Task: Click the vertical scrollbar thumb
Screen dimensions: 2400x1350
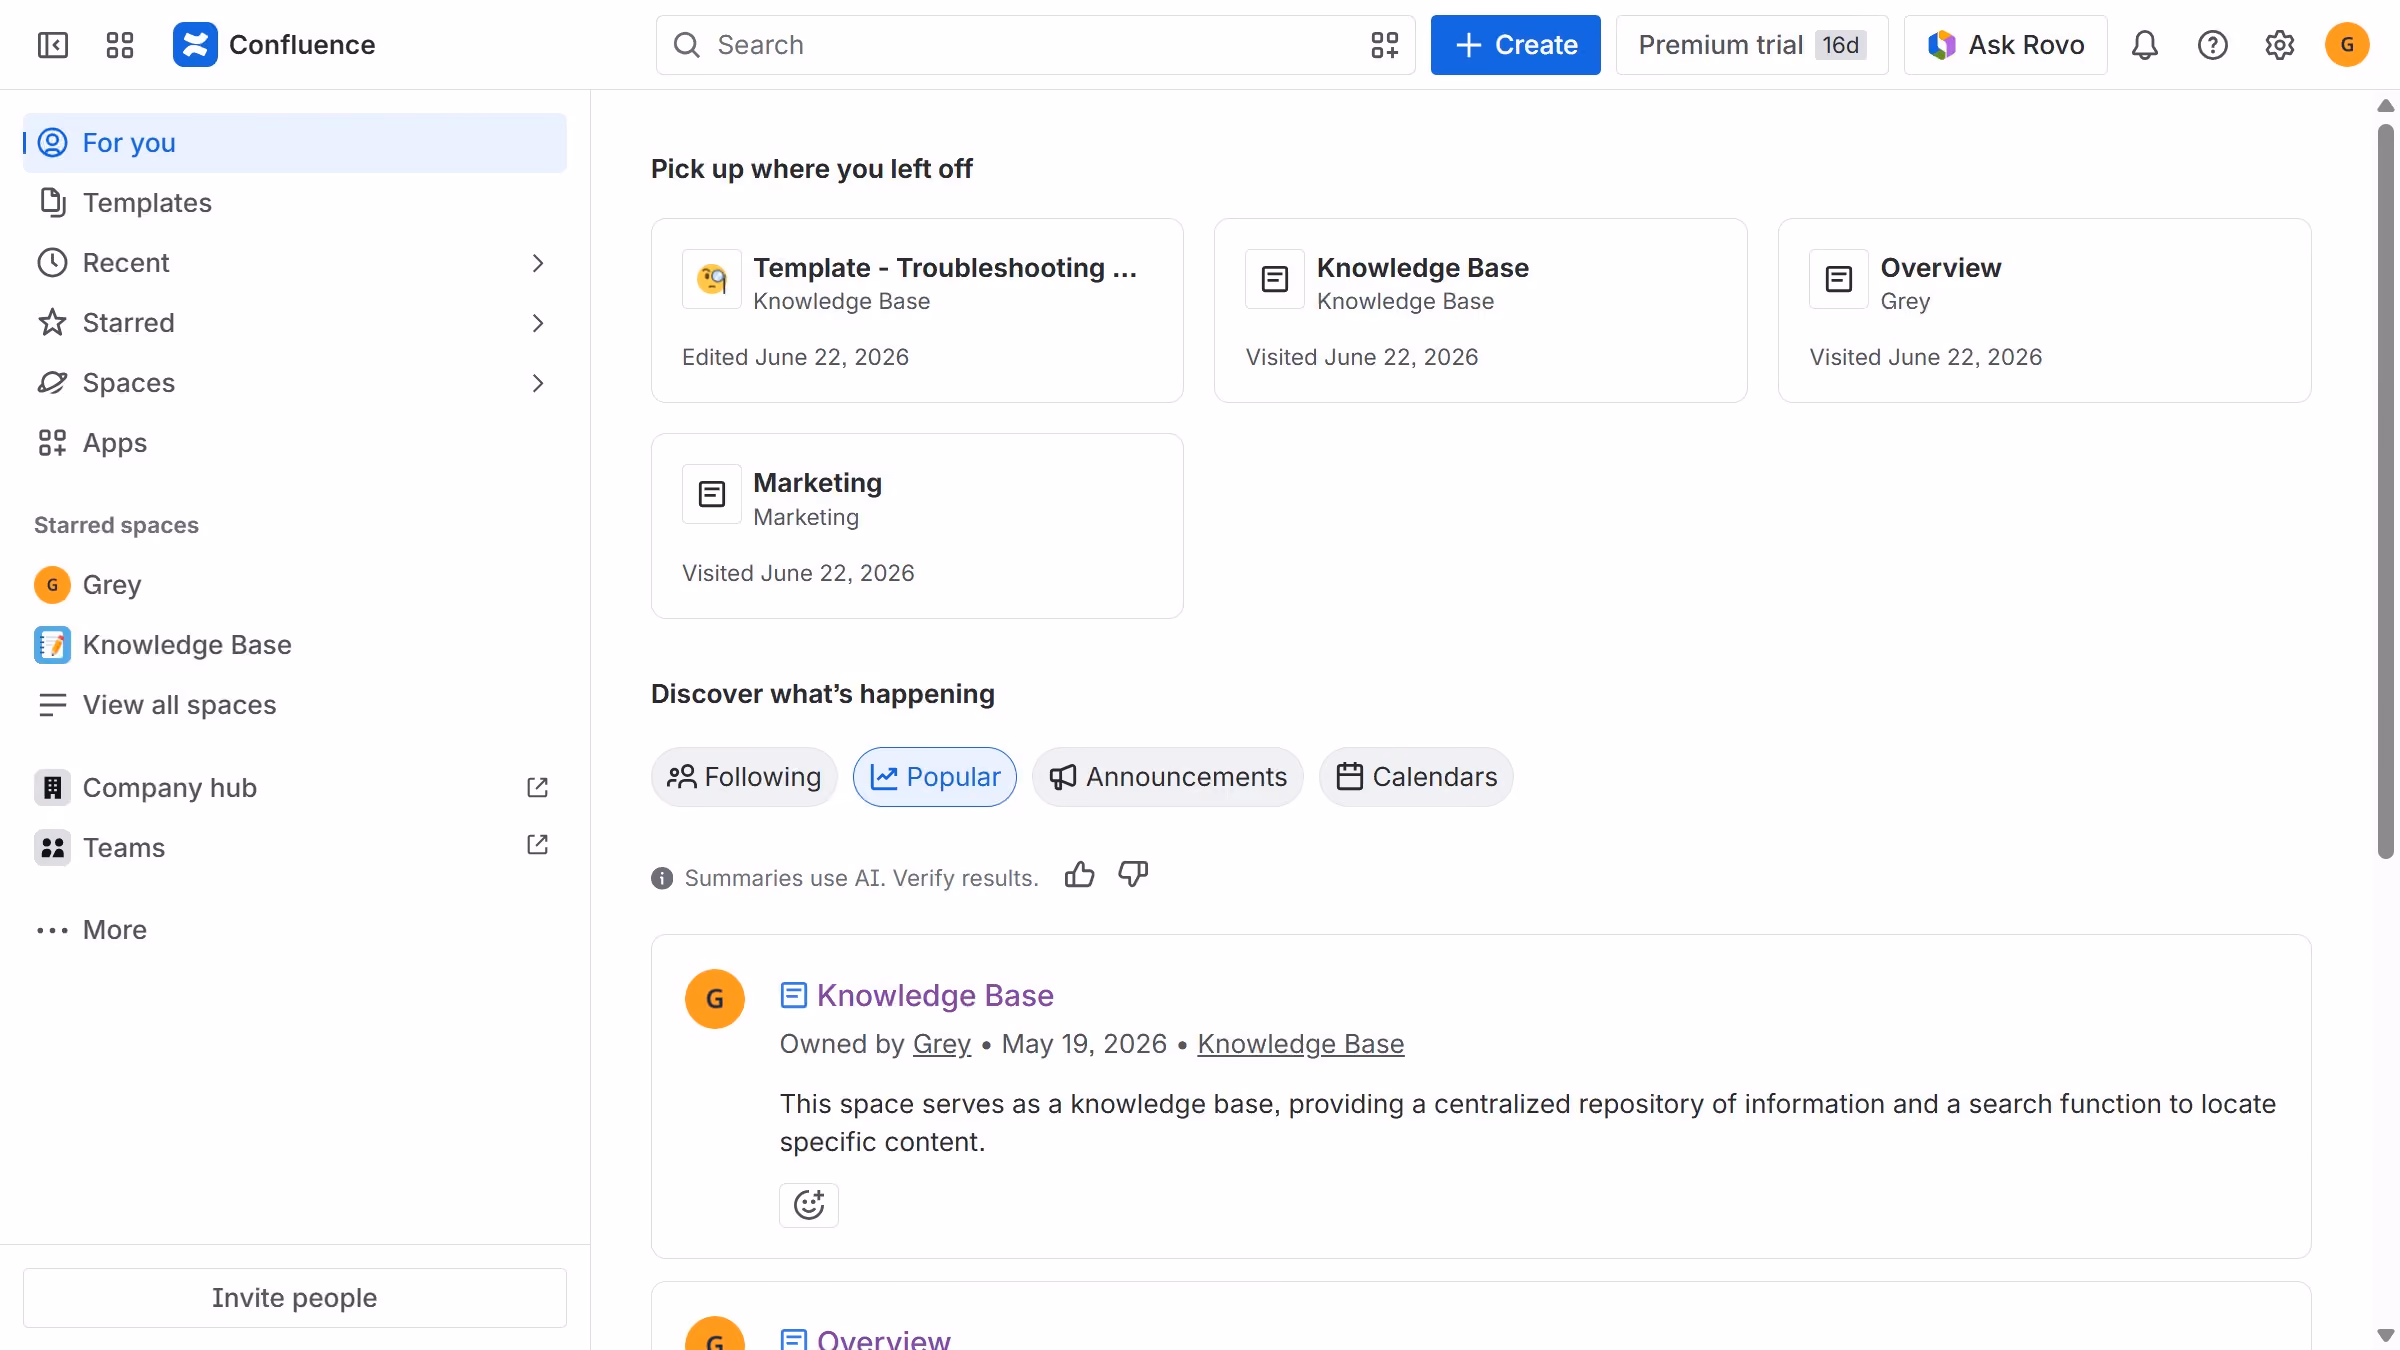Action: pos(2386,490)
